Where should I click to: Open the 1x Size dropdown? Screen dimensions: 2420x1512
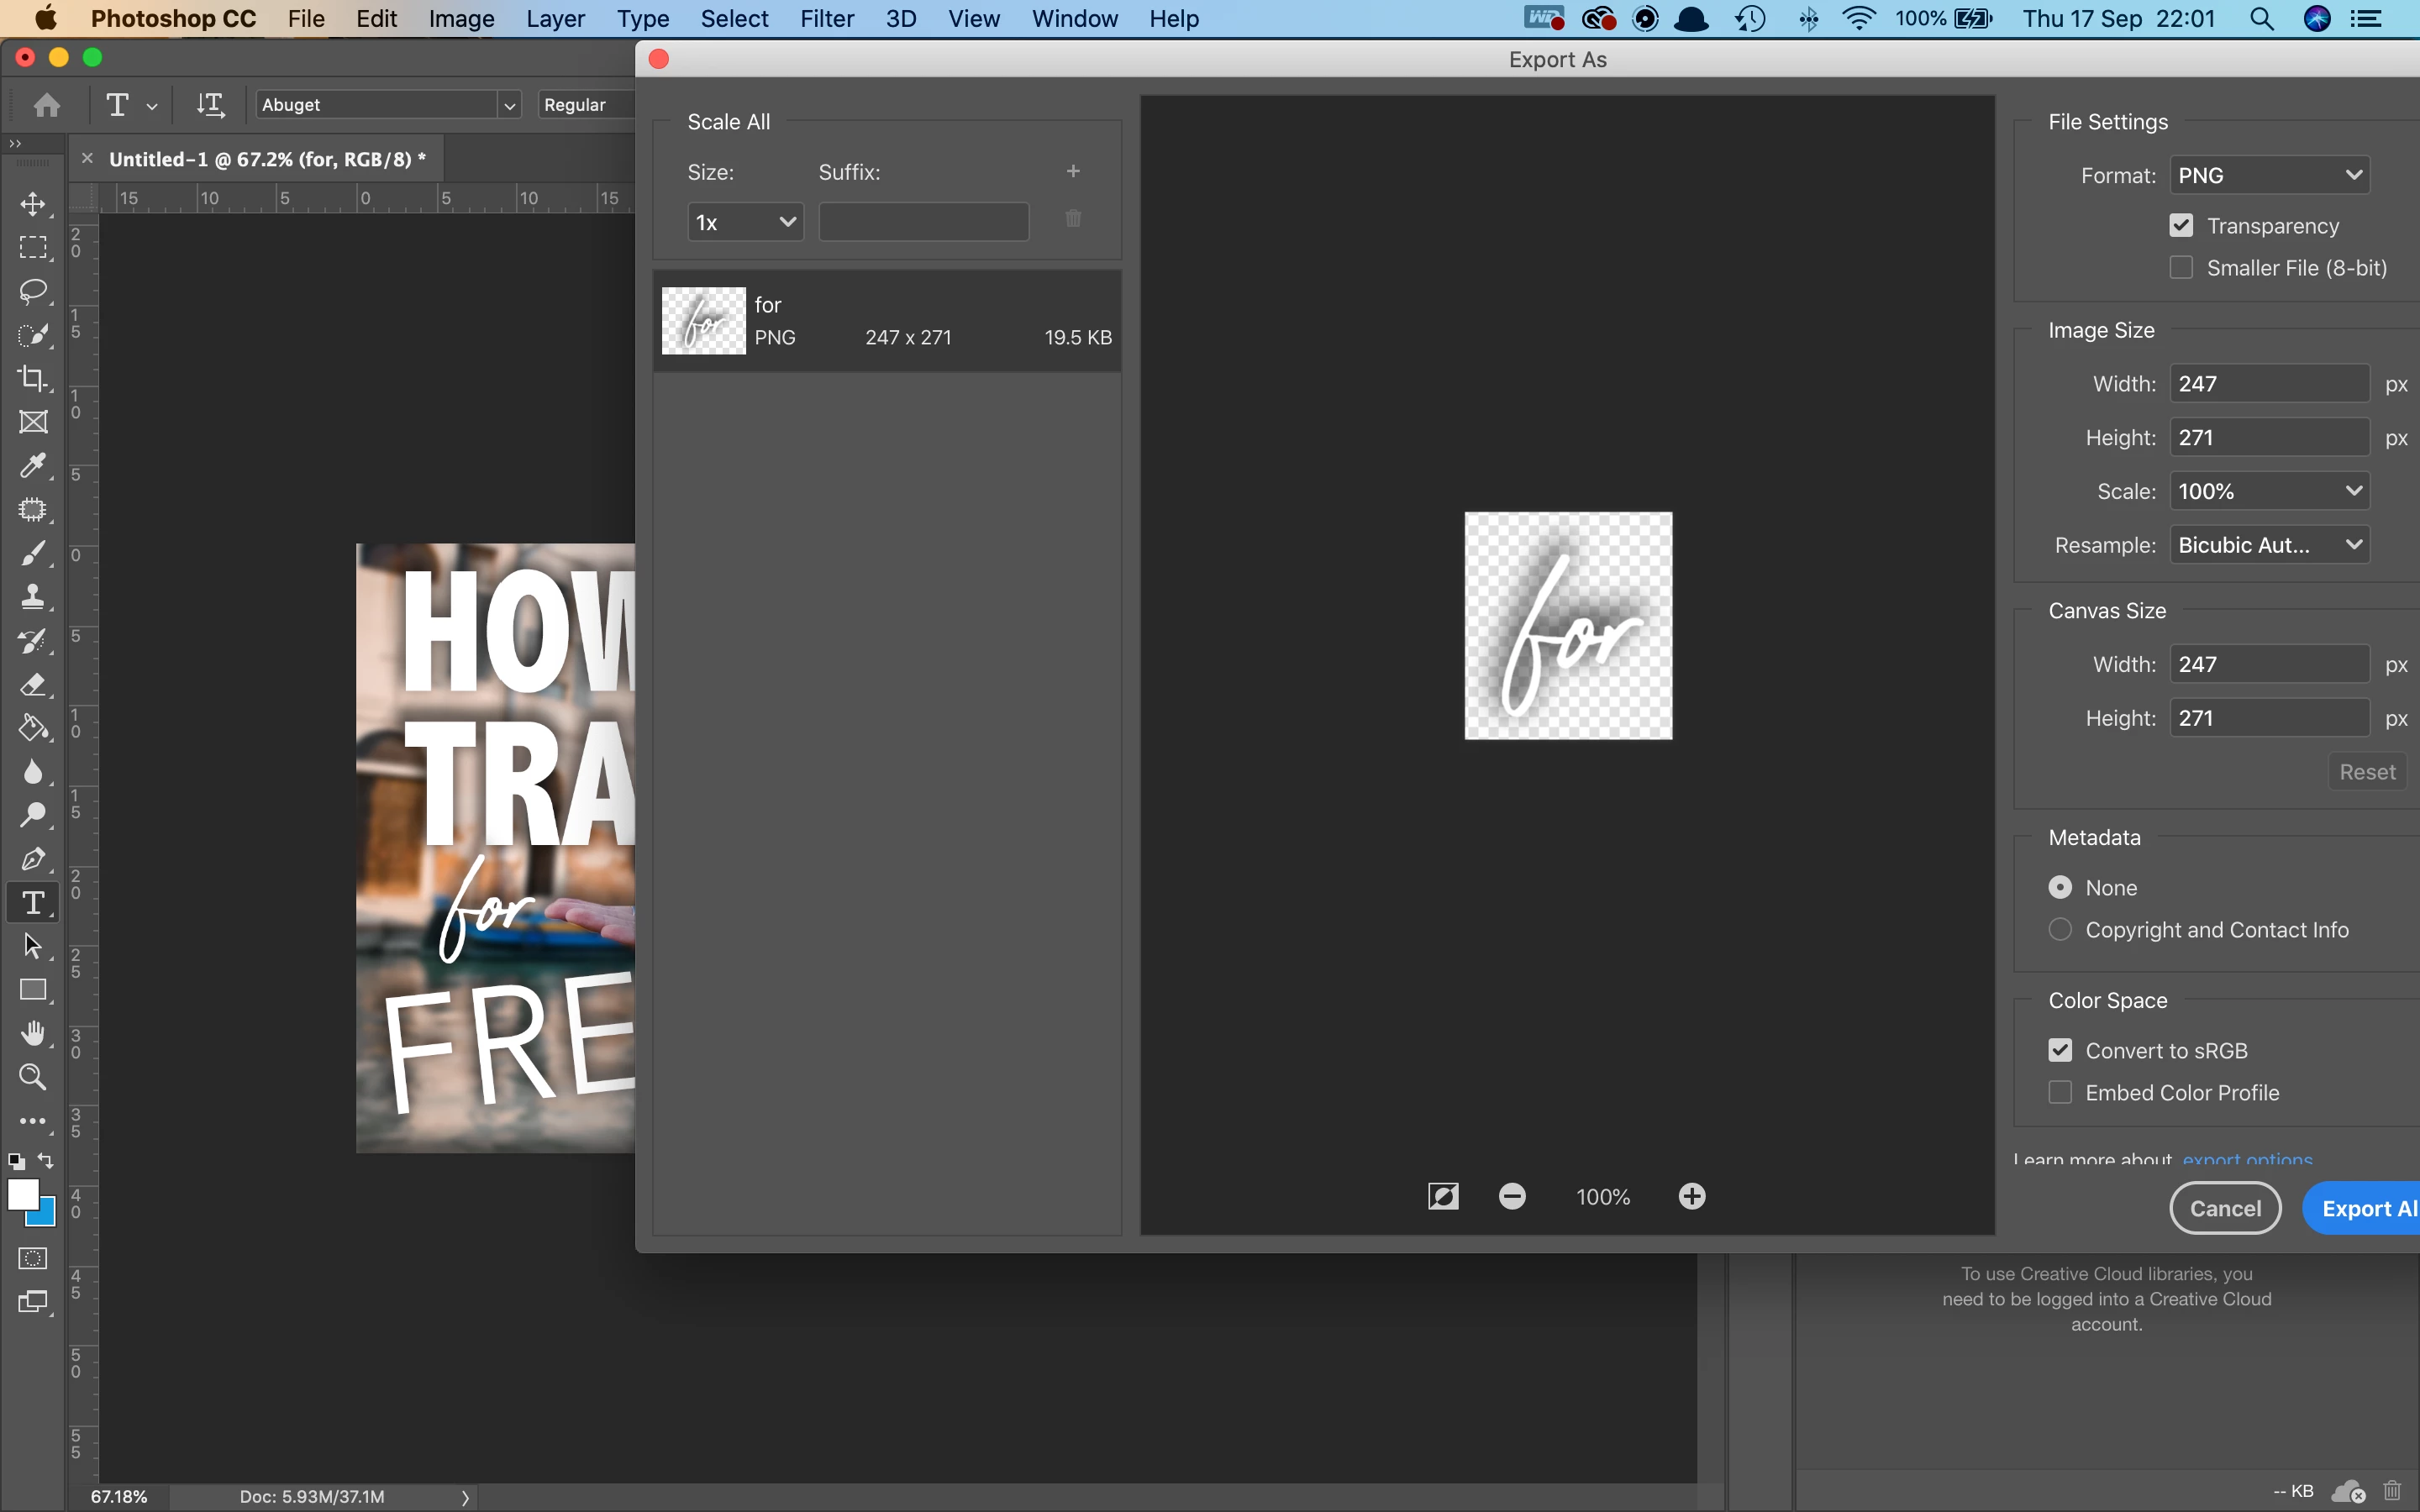click(745, 222)
